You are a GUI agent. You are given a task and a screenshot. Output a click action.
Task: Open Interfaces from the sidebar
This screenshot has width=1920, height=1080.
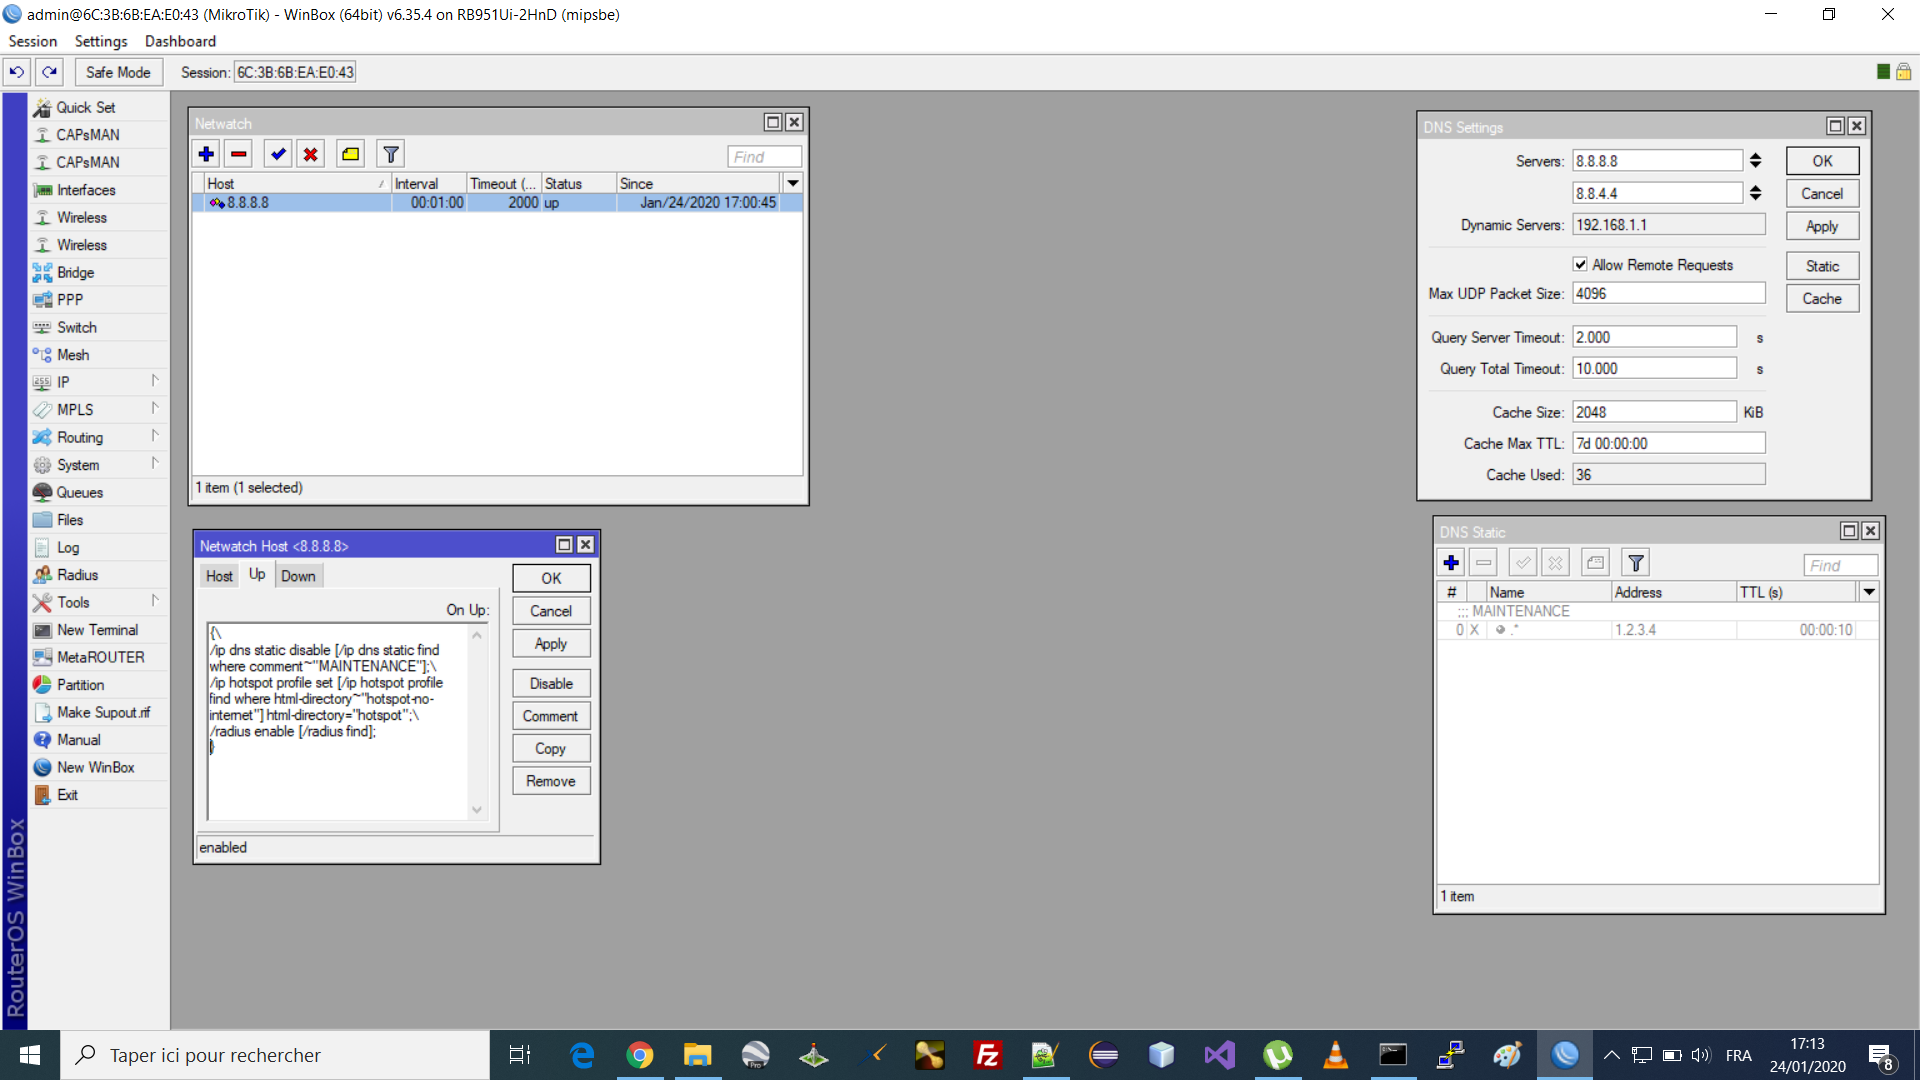pos(86,190)
